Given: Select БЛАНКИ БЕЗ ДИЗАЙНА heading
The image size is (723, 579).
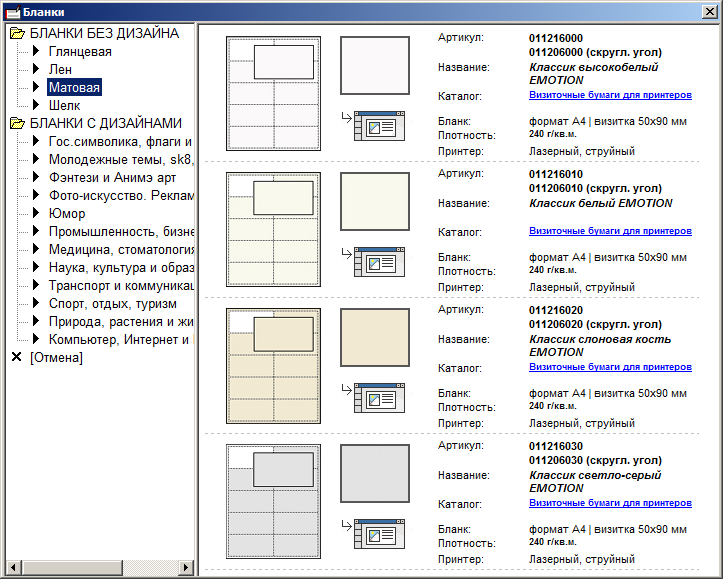Looking at the screenshot, I should pyautogui.click(x=105, y=33).
